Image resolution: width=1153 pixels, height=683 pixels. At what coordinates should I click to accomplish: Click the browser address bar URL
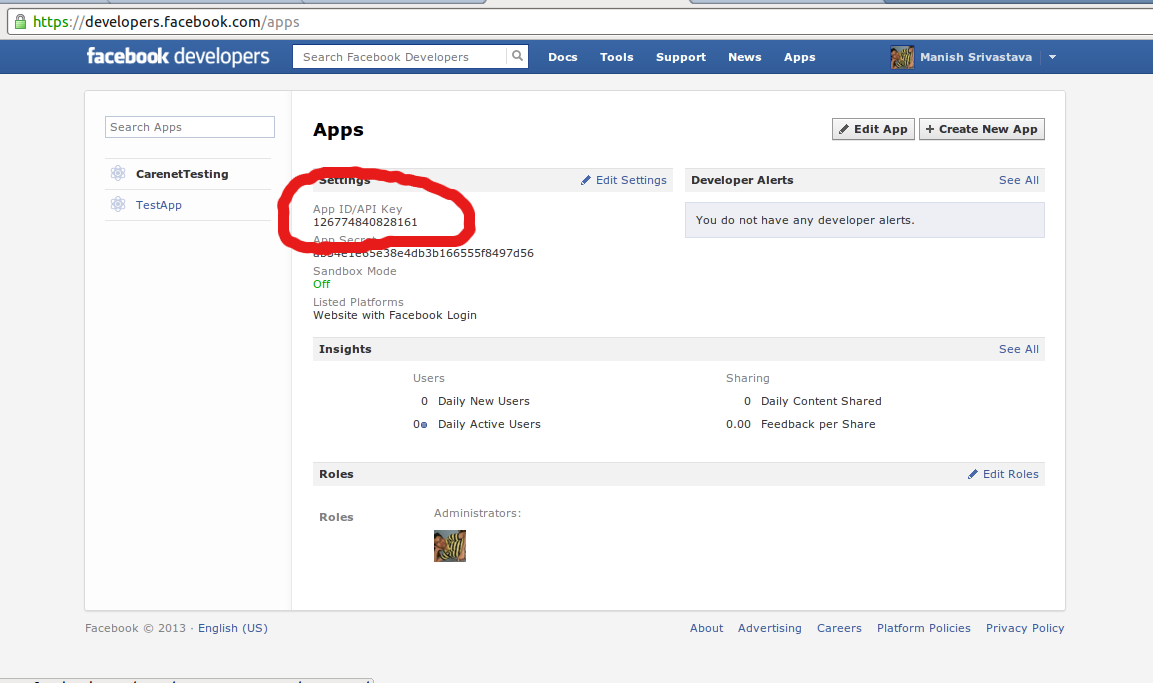pyautogui.click(x=166, y=21)
